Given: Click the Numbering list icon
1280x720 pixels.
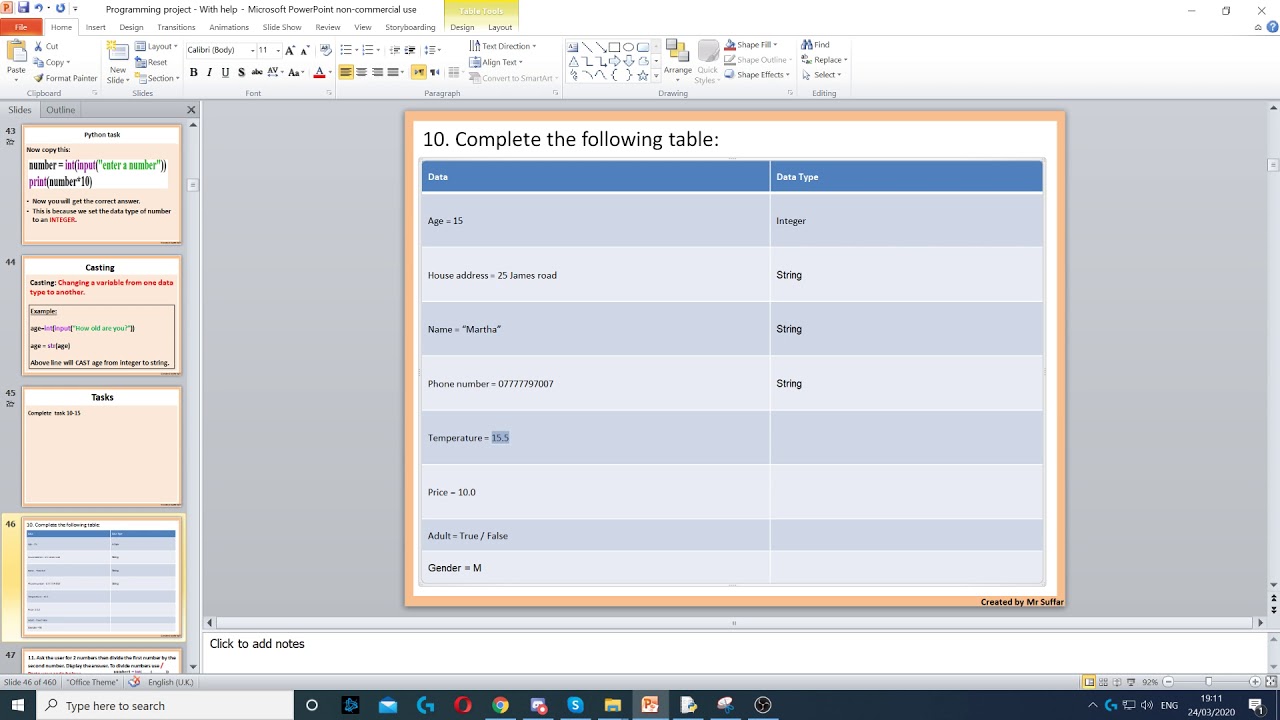Looking at the screenshot, I should [367, 50].
